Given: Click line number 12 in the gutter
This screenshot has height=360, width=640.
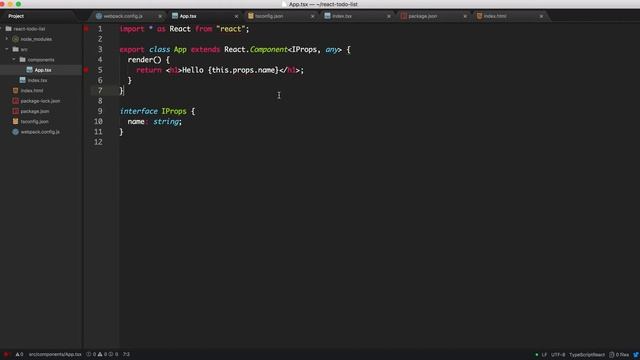Looking at the screenshot, I should point(98,142).
